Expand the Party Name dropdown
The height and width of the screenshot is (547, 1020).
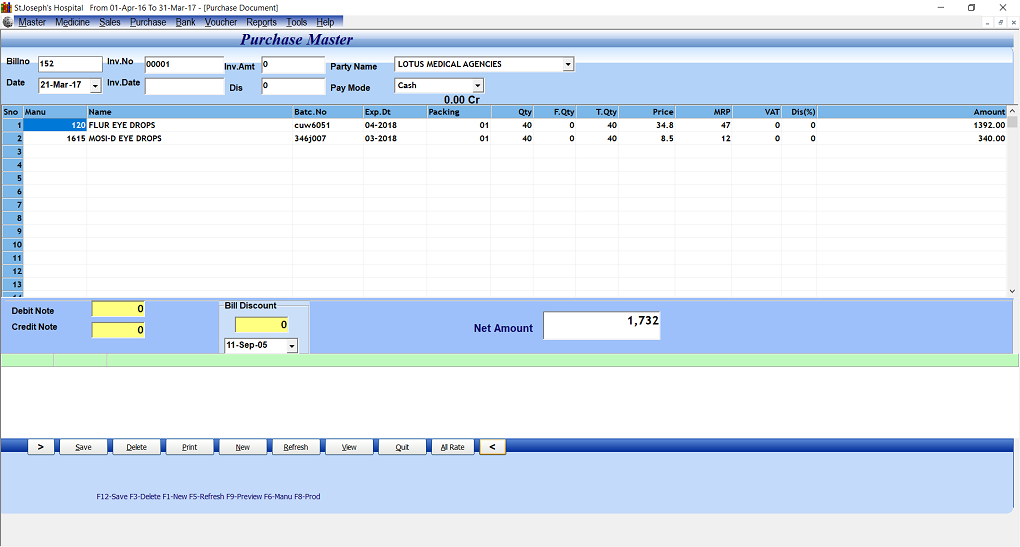coord(568,65)
